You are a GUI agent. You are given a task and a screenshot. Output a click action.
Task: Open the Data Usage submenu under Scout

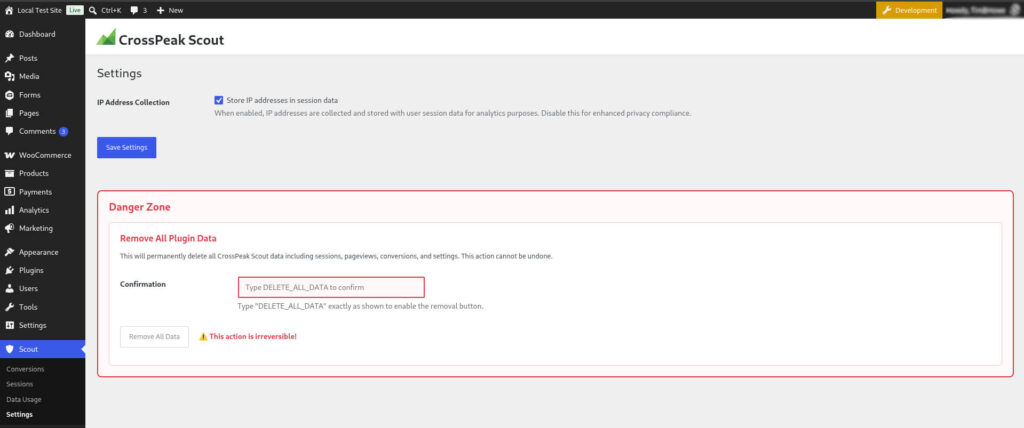(x=24, y=399)
